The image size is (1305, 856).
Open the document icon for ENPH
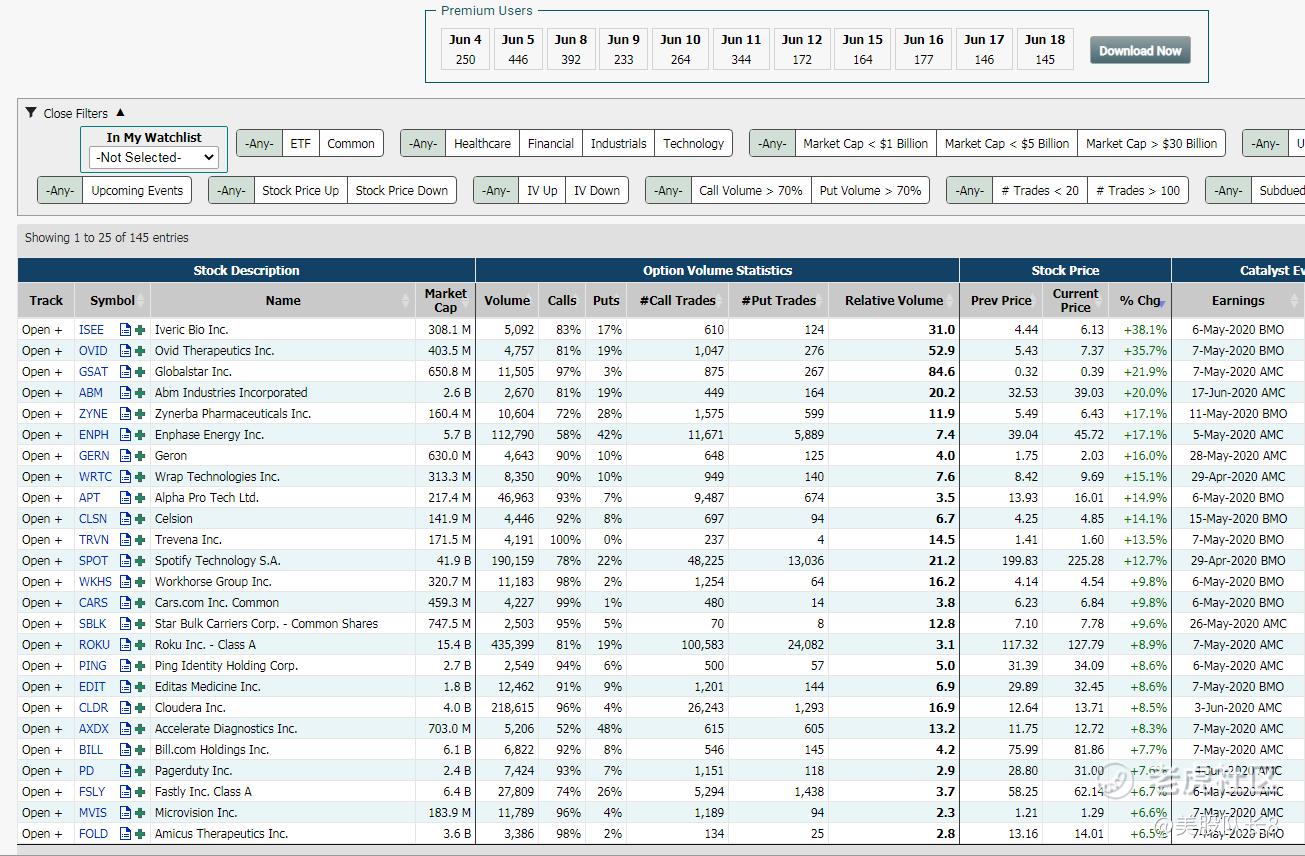(x=126, y=435)
